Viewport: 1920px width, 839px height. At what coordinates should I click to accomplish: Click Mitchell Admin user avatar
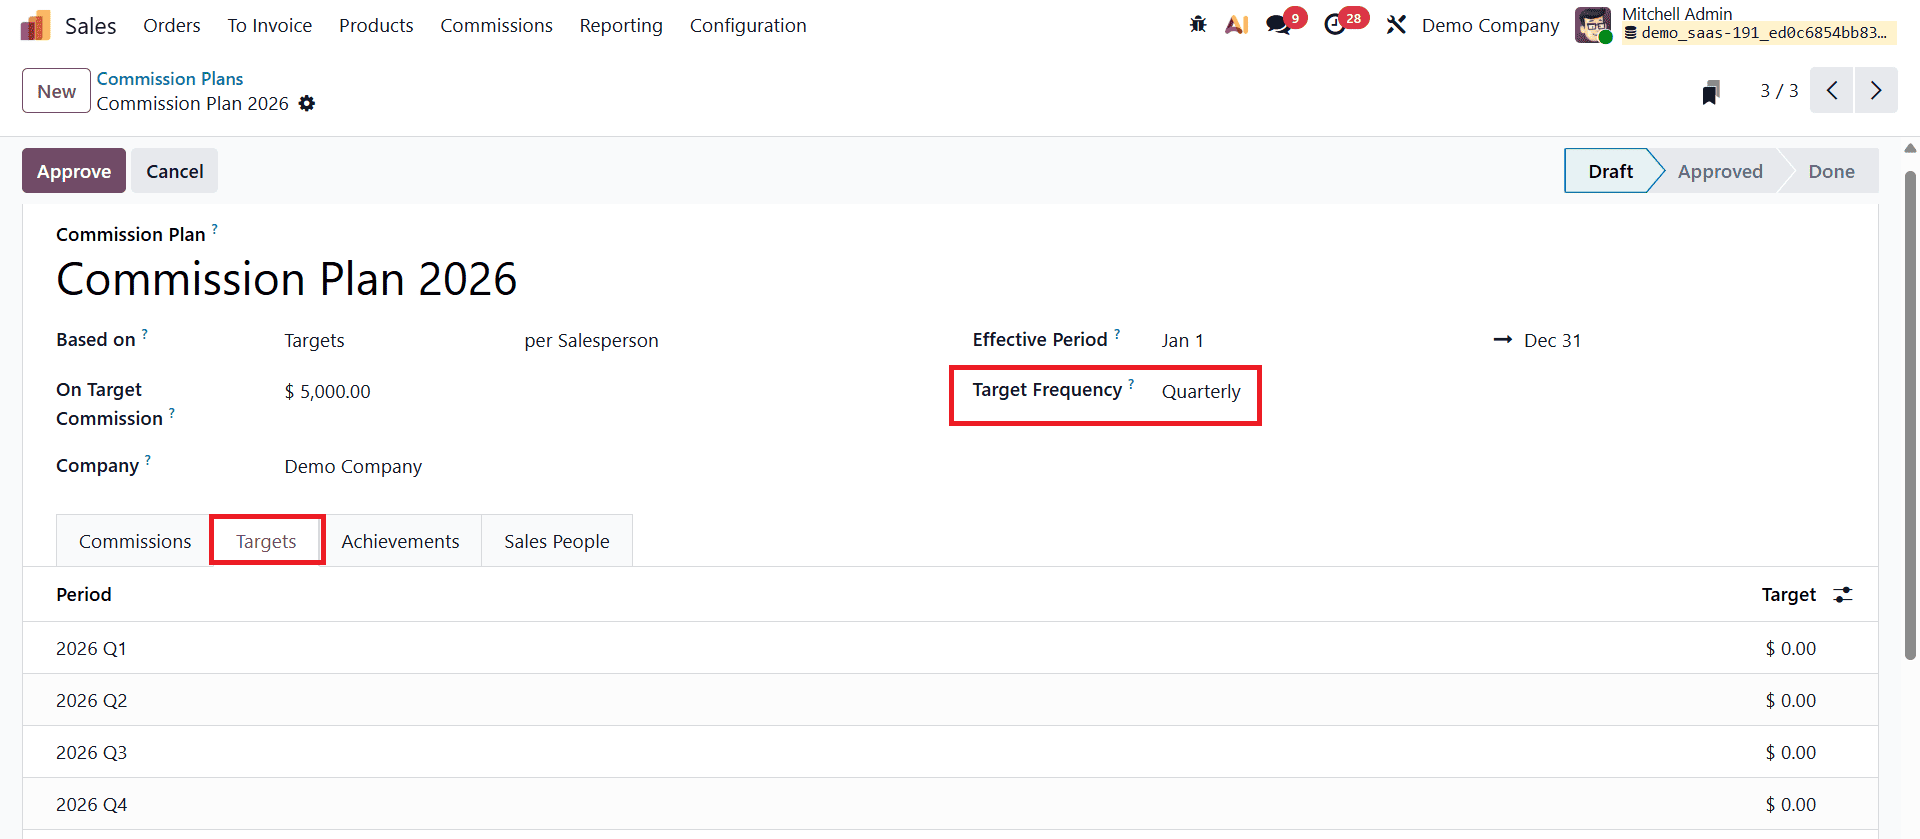1593,25
